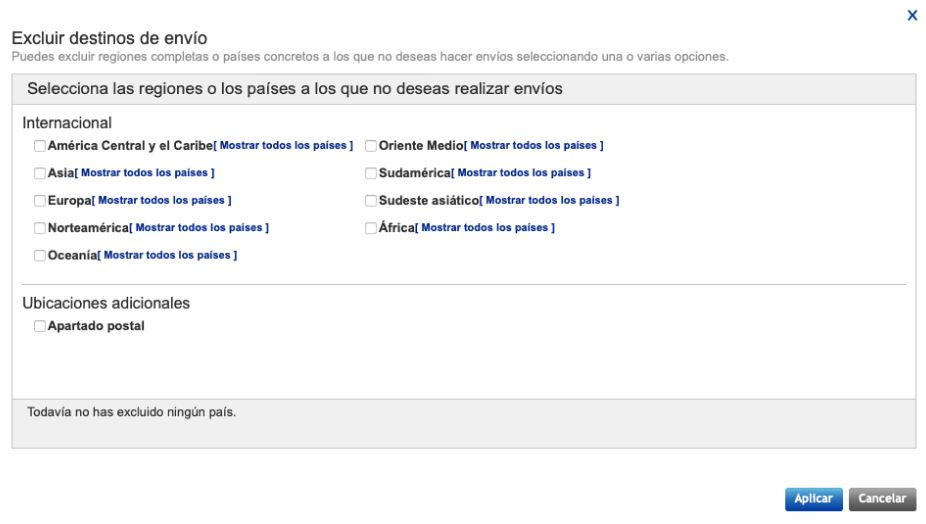Enable the Sudeste asiático checkbox
The height and width of the screenshot is (524, 926).
tap(371, 201)
